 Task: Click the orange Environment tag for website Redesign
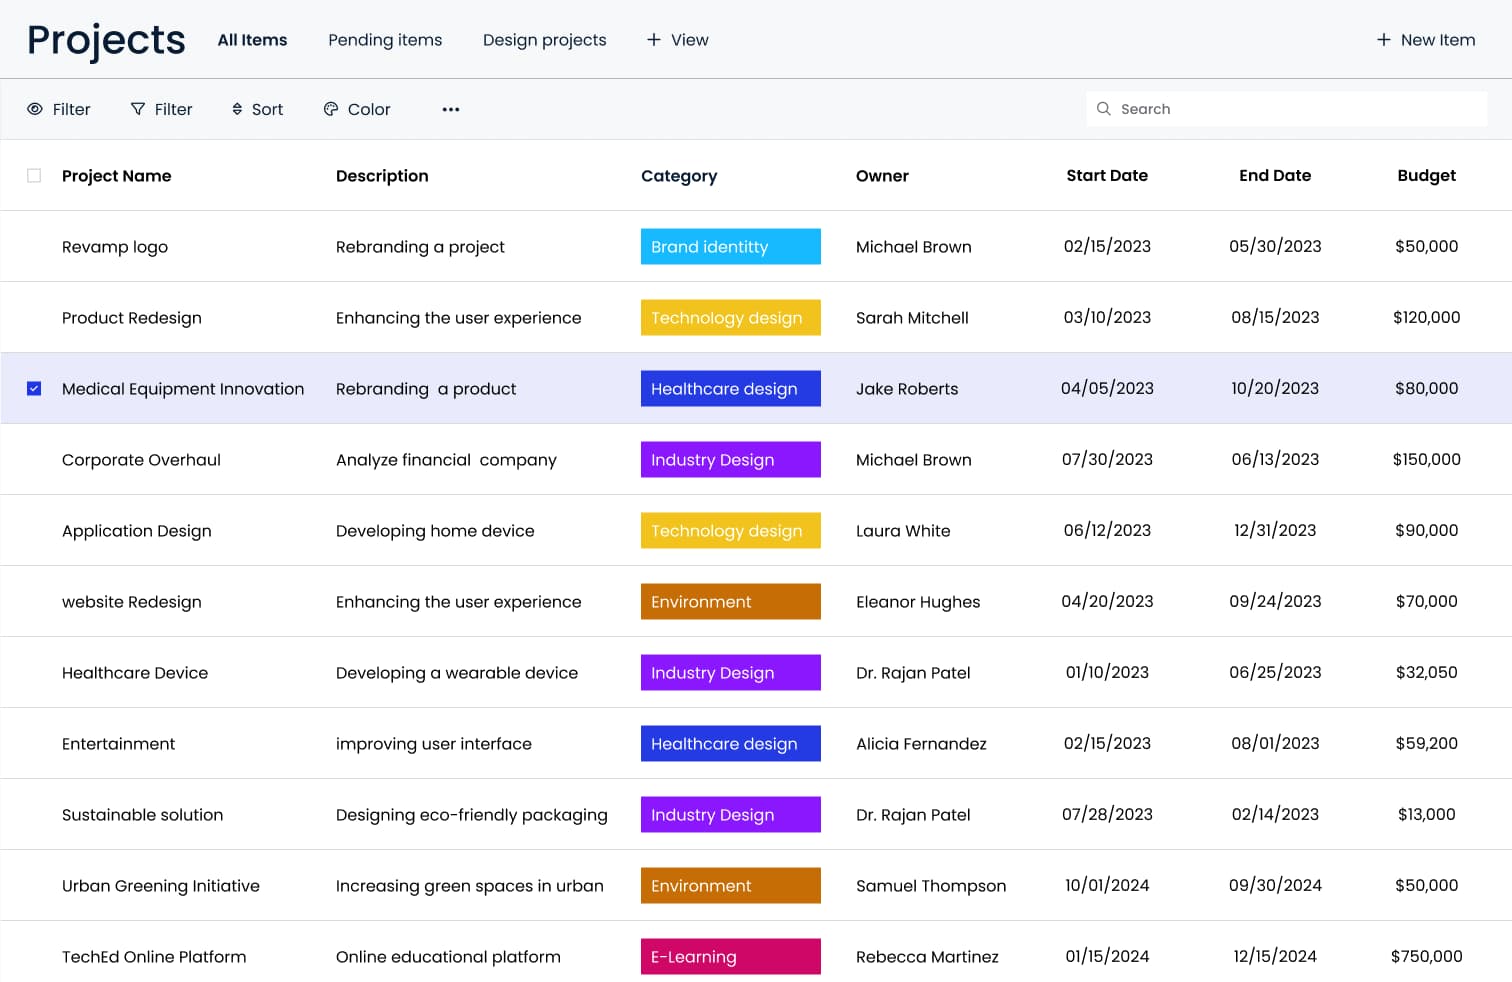pos(730,602)
